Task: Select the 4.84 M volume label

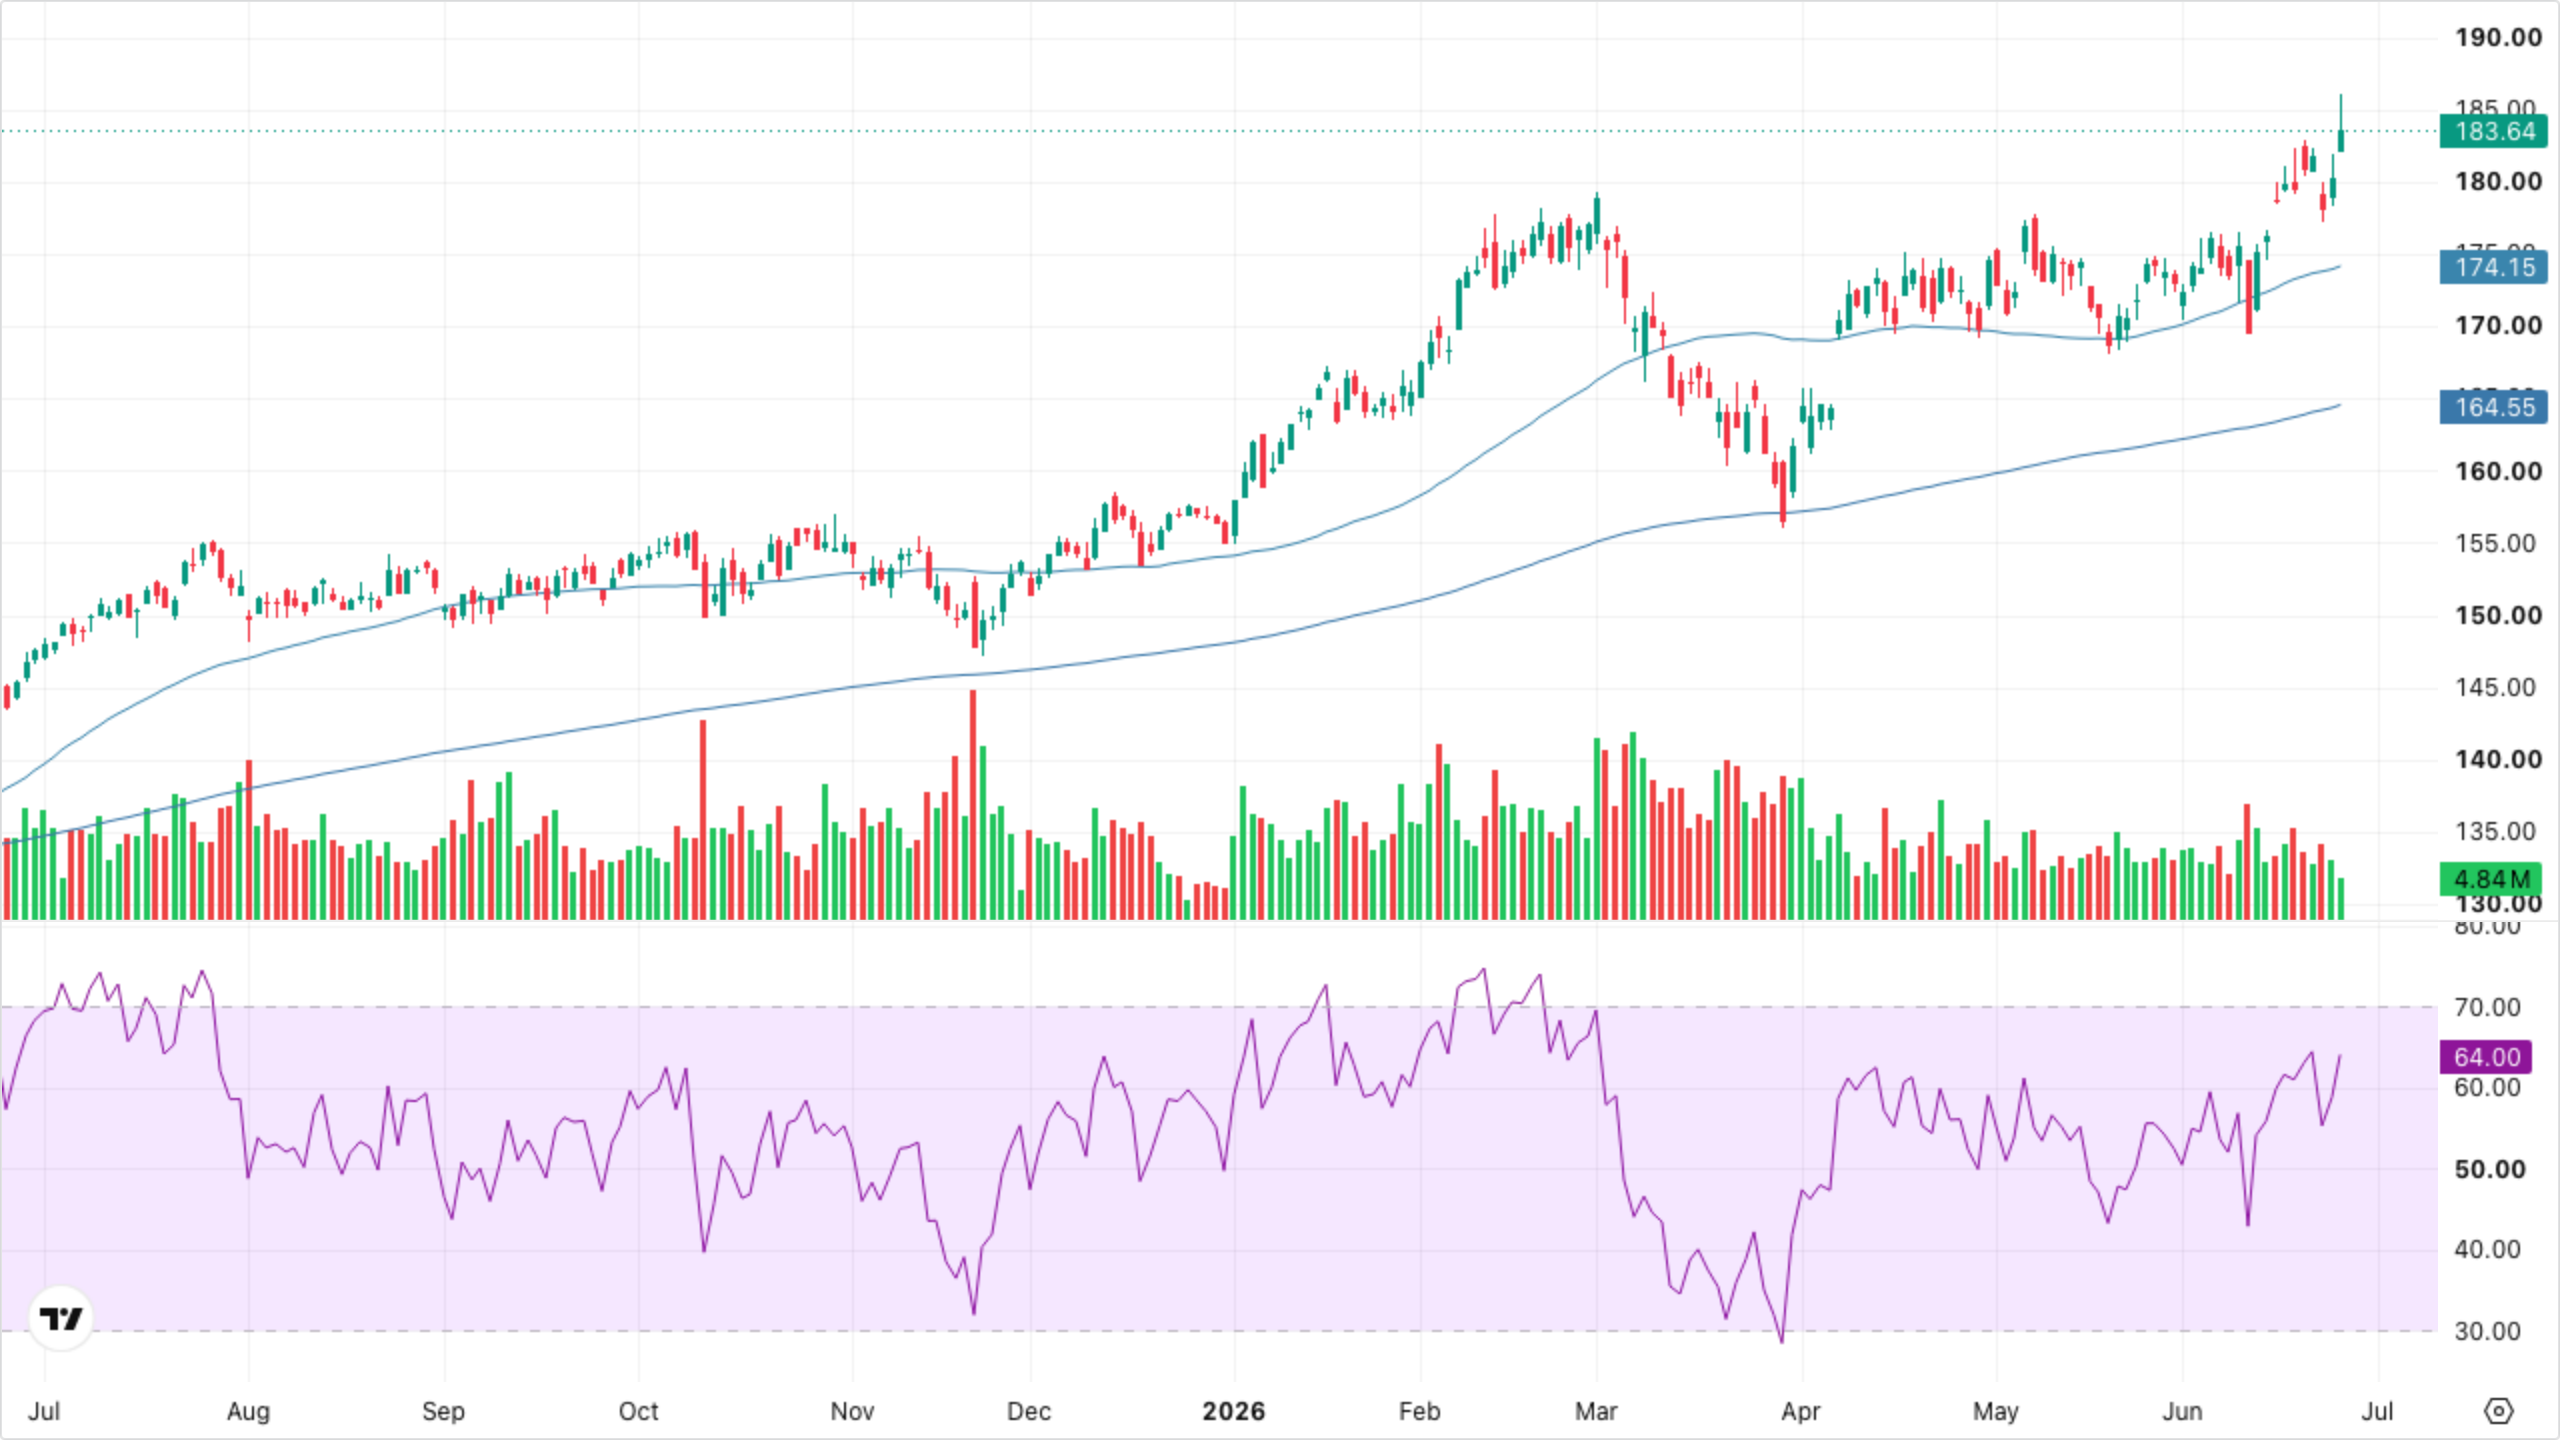Action: [2491, 879]
